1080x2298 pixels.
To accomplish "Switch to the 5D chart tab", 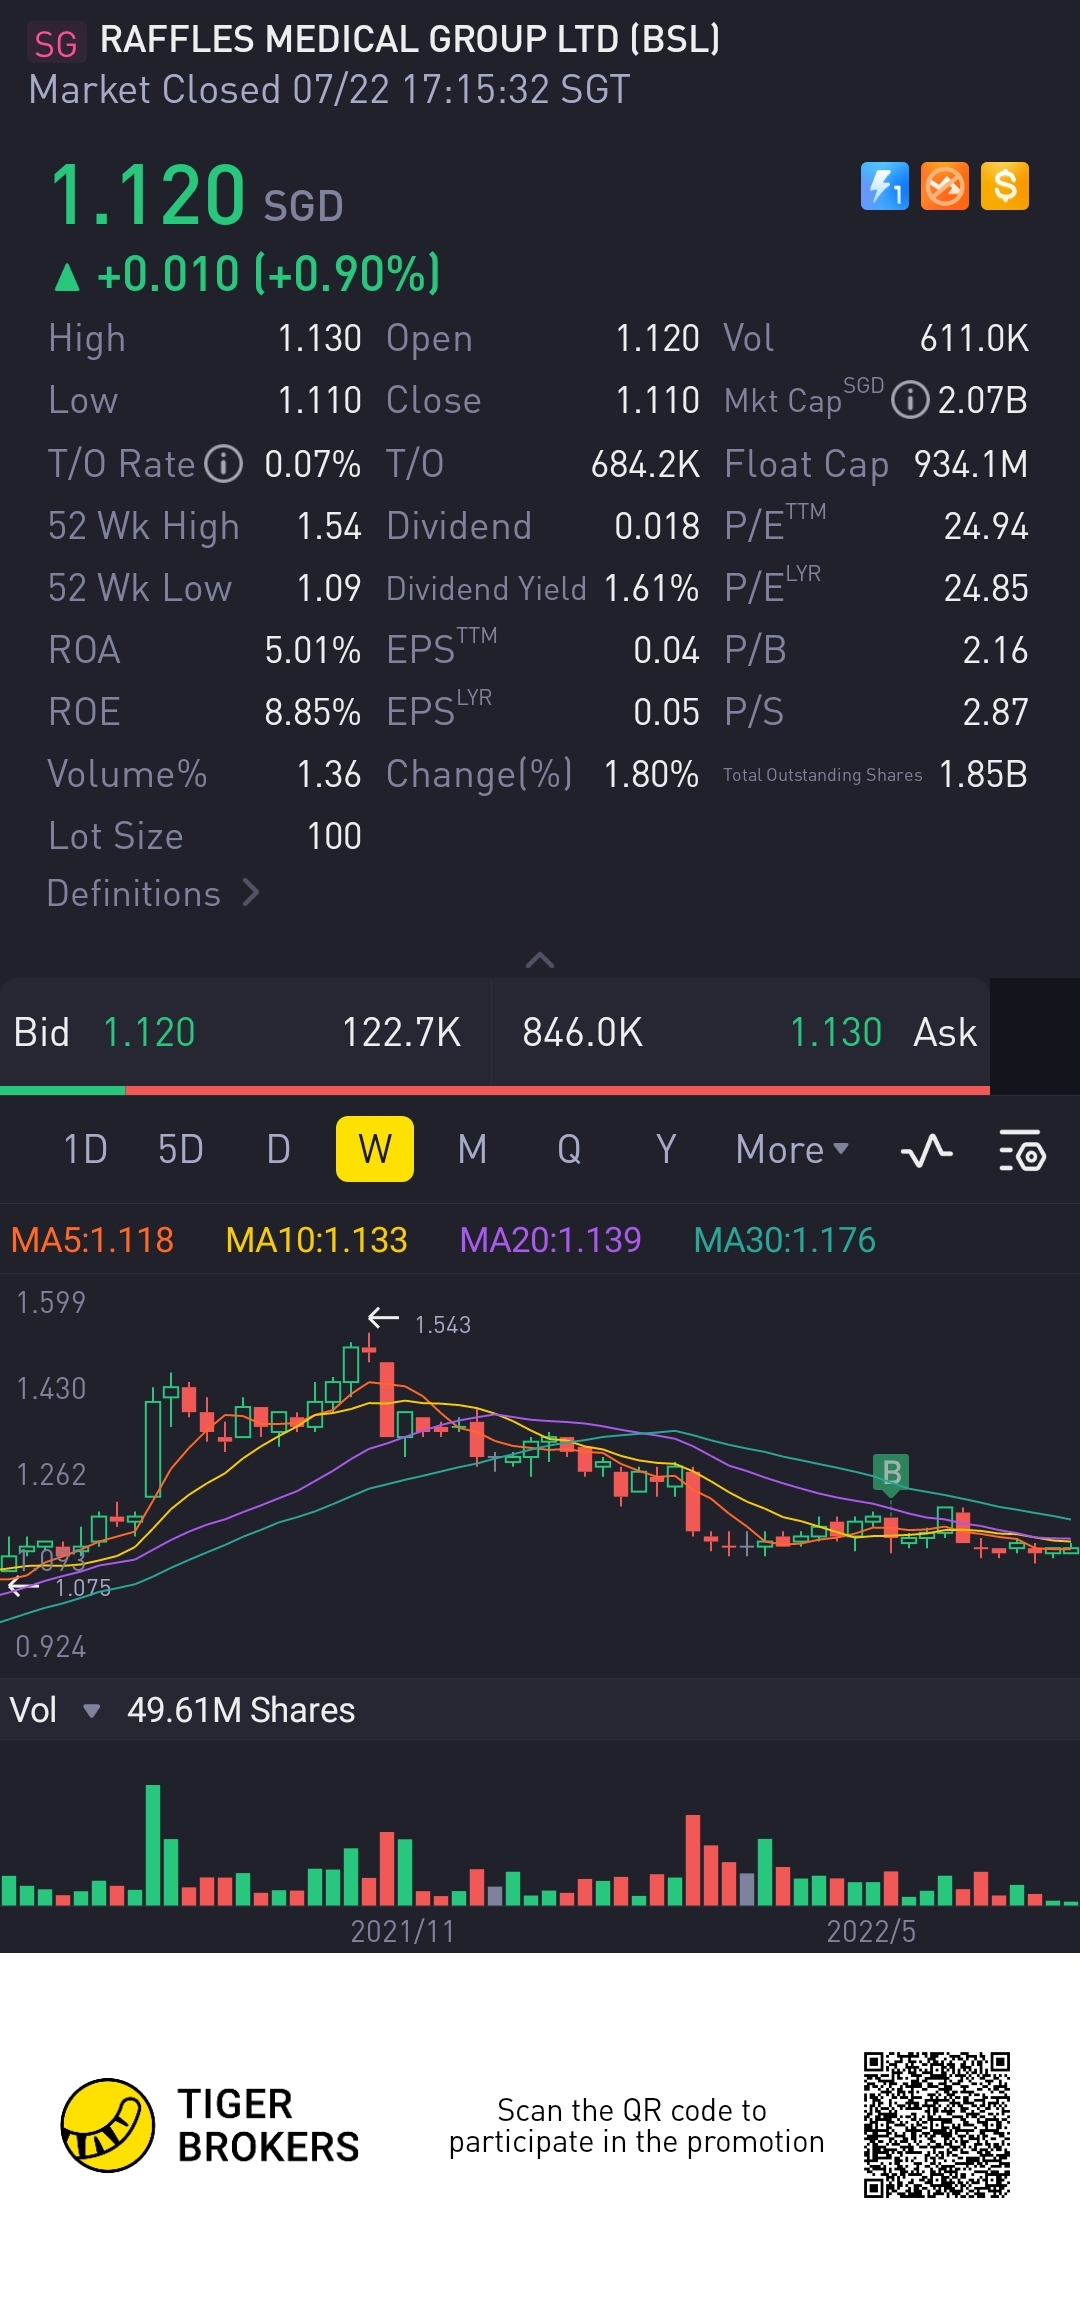I will click(x=181, y=1150).
